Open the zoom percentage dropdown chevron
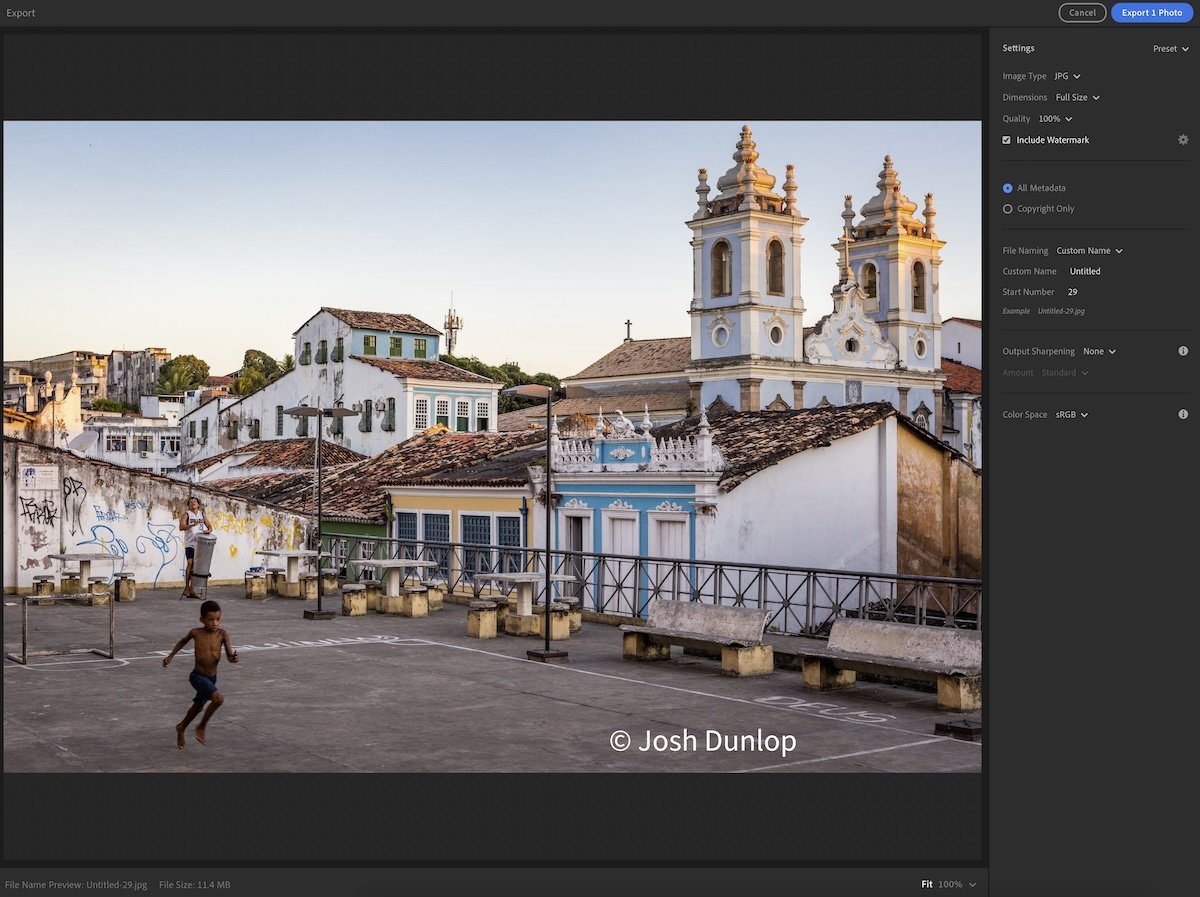1200x897 pixels. click(x=972, y=885)
